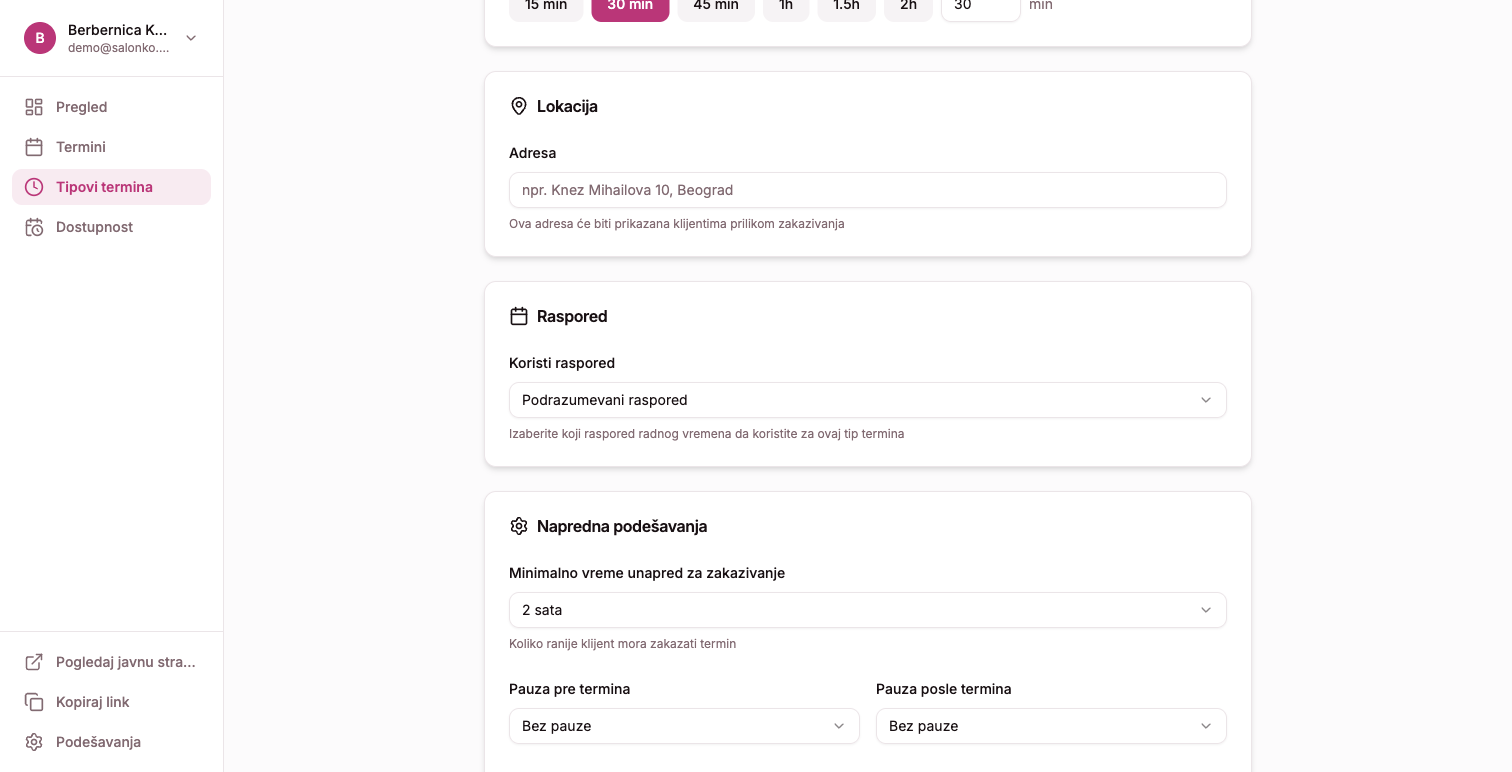Select the 2h duration button
Screen dimensions: 1512x772
coord(908,7)
